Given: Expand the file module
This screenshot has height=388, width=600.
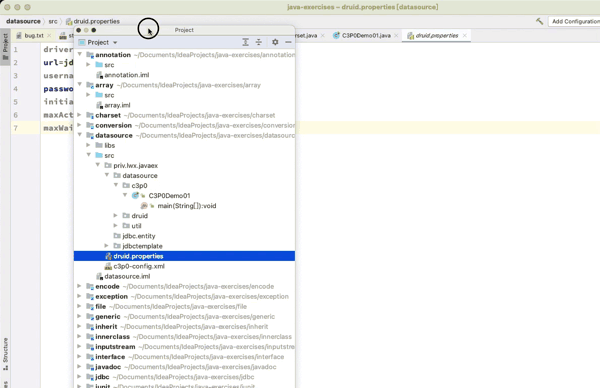Looking at the screenshot, I should (x=79, y=306).
